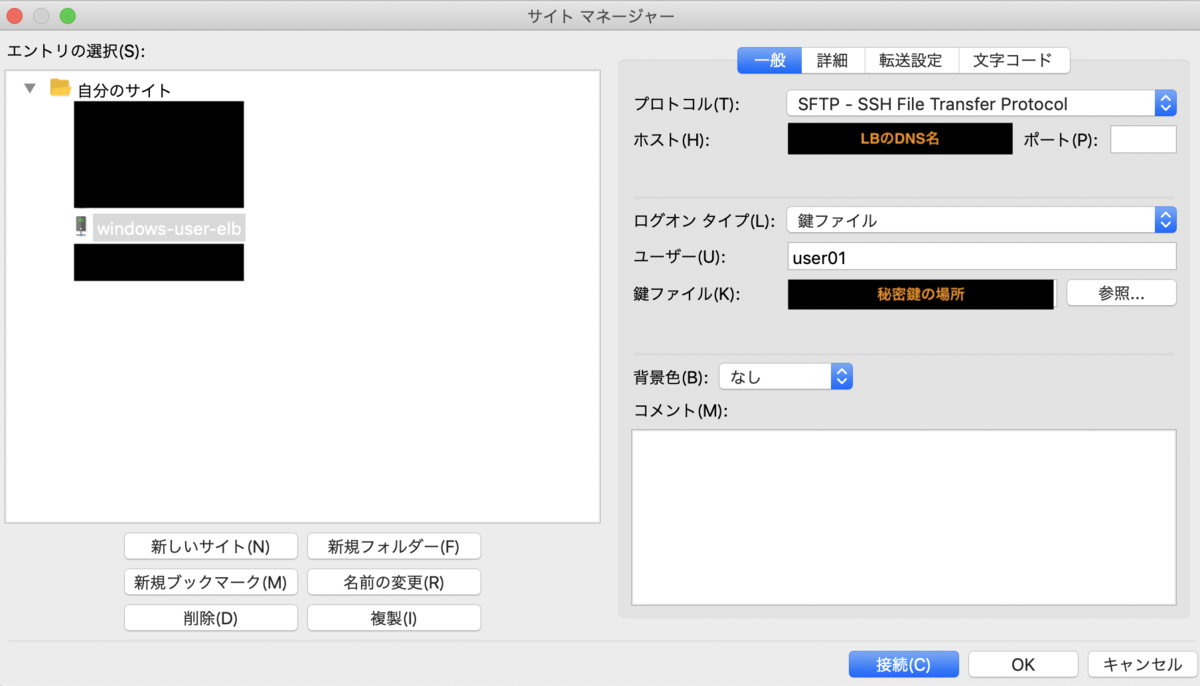Screen dimensions: 1200x686
Task: Click the ポート input field
Action: [x=1143, y=139]
